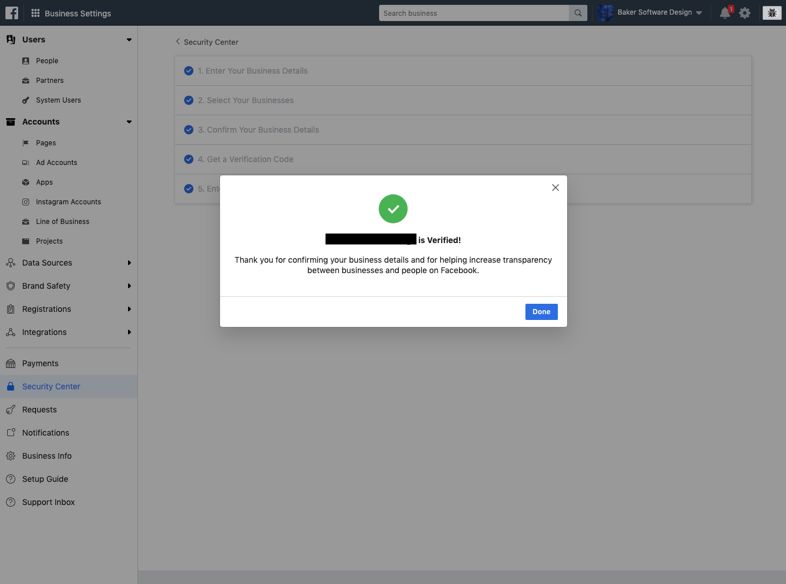Click the Security Center lock icon

(11, 386)
